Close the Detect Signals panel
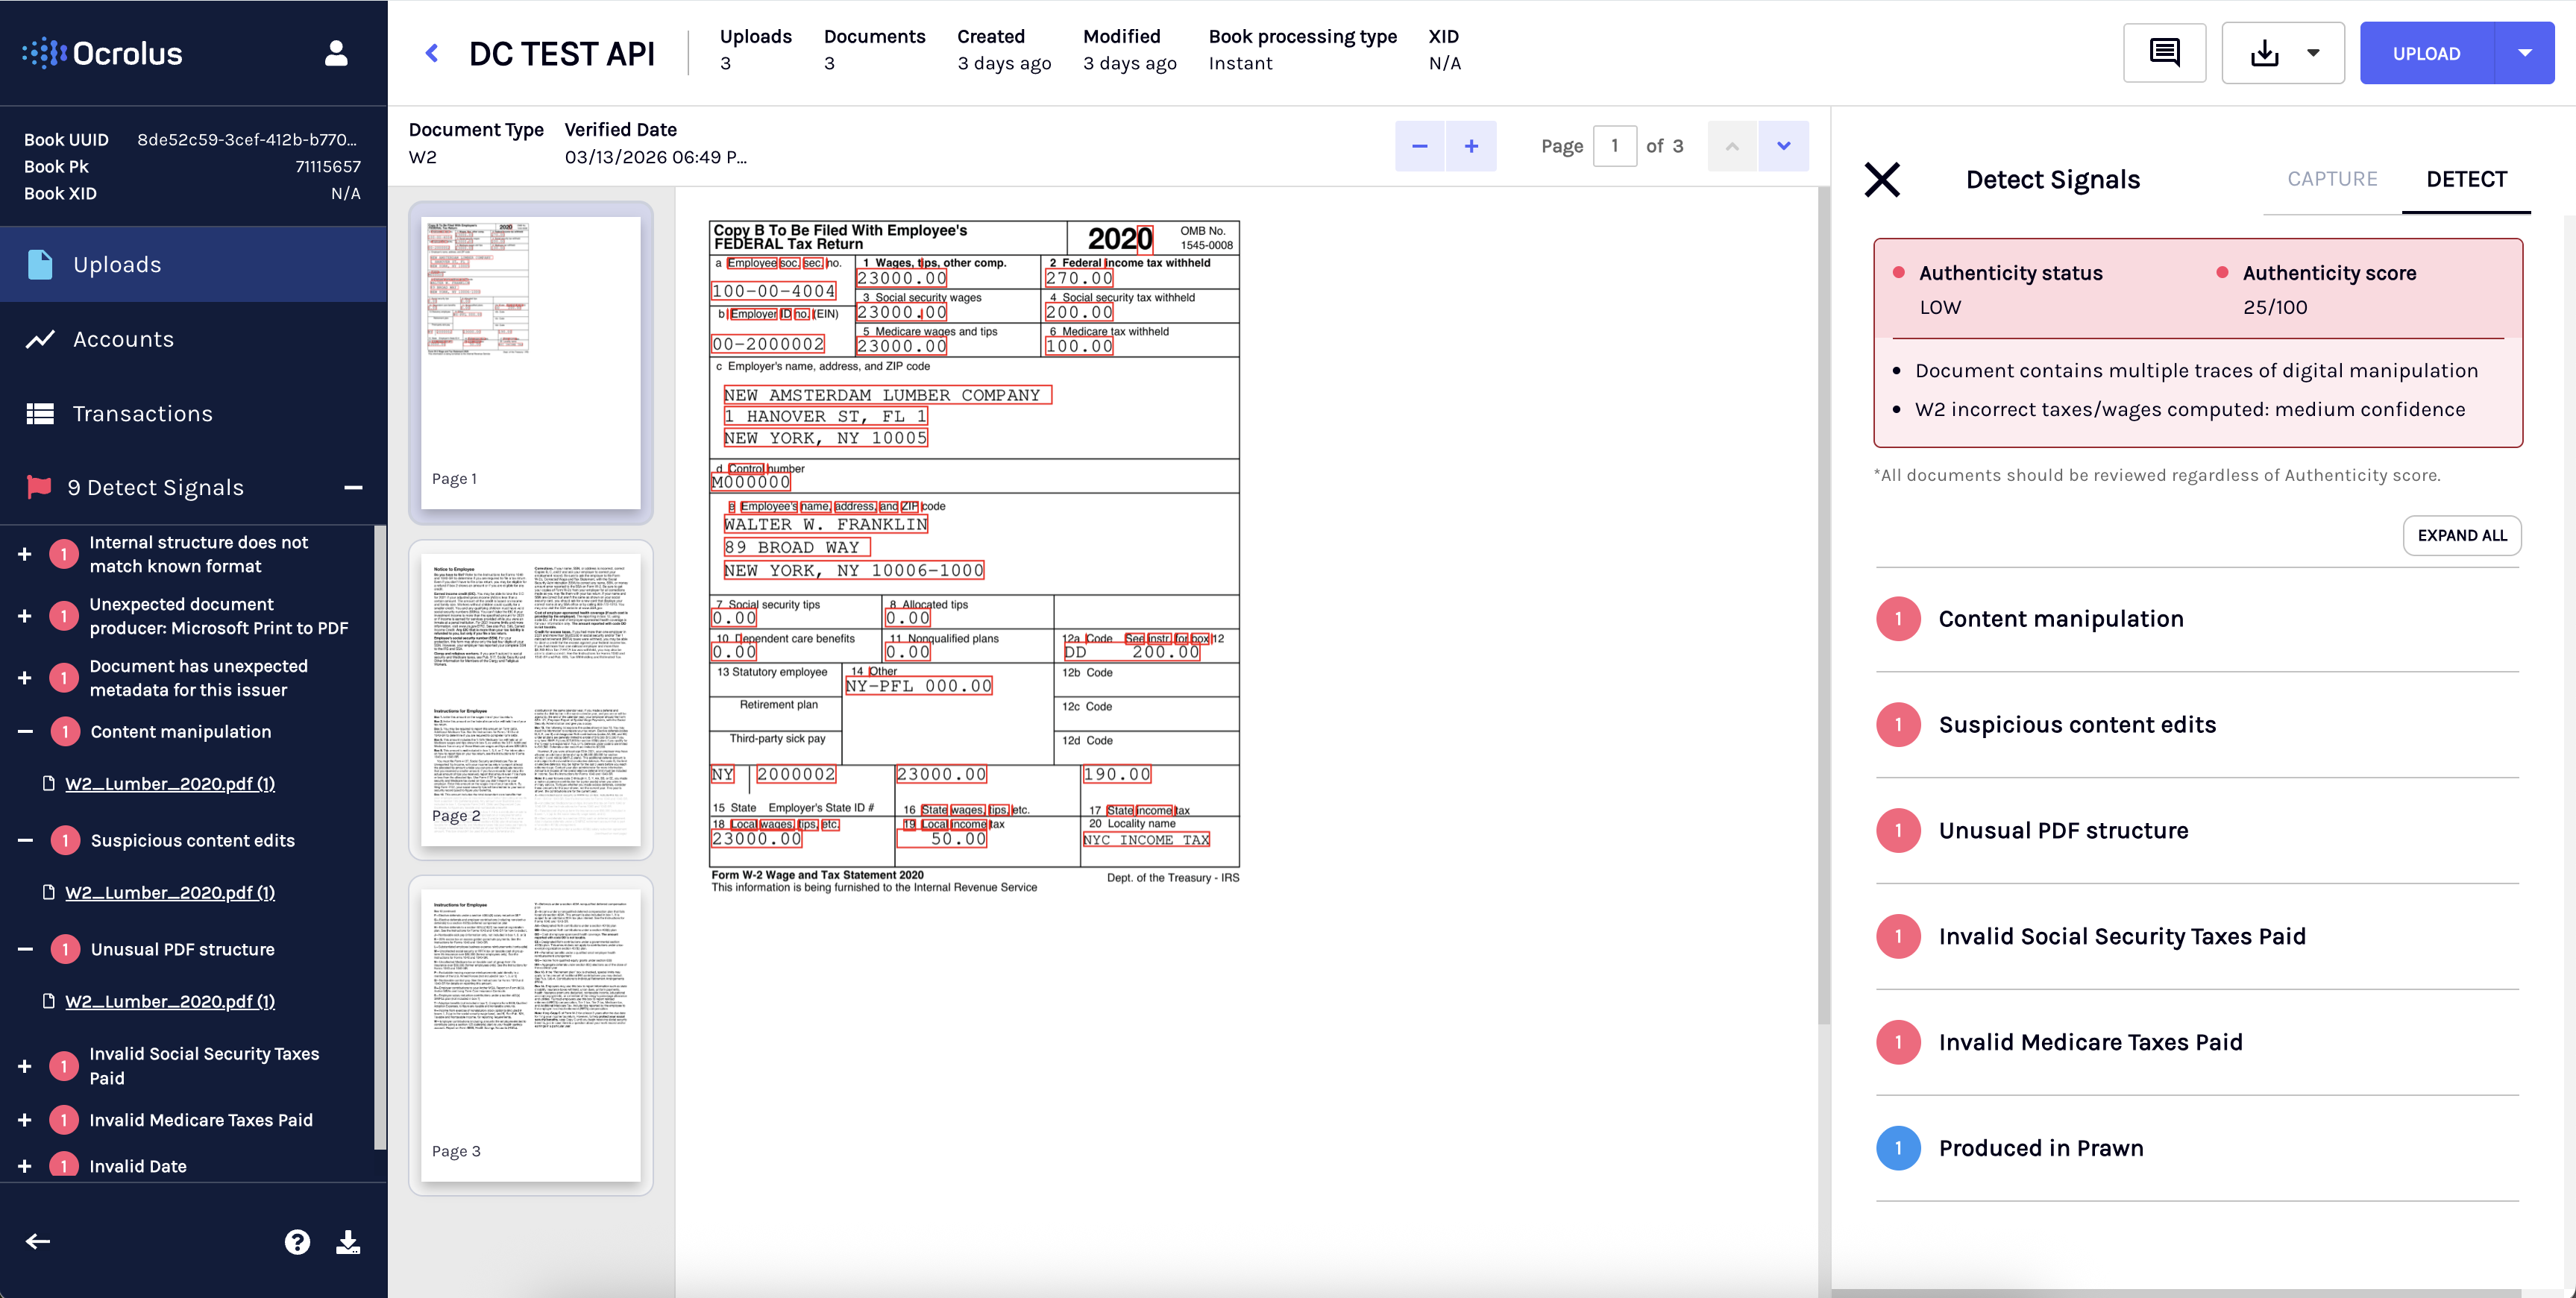This screenshot has height=1298, width=2576. click(x=1881, y=180)
